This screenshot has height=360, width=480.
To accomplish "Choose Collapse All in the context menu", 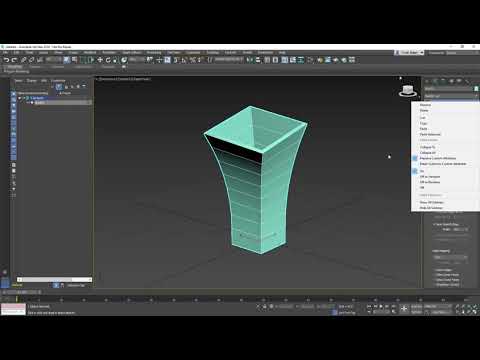I will pos(428,153).
